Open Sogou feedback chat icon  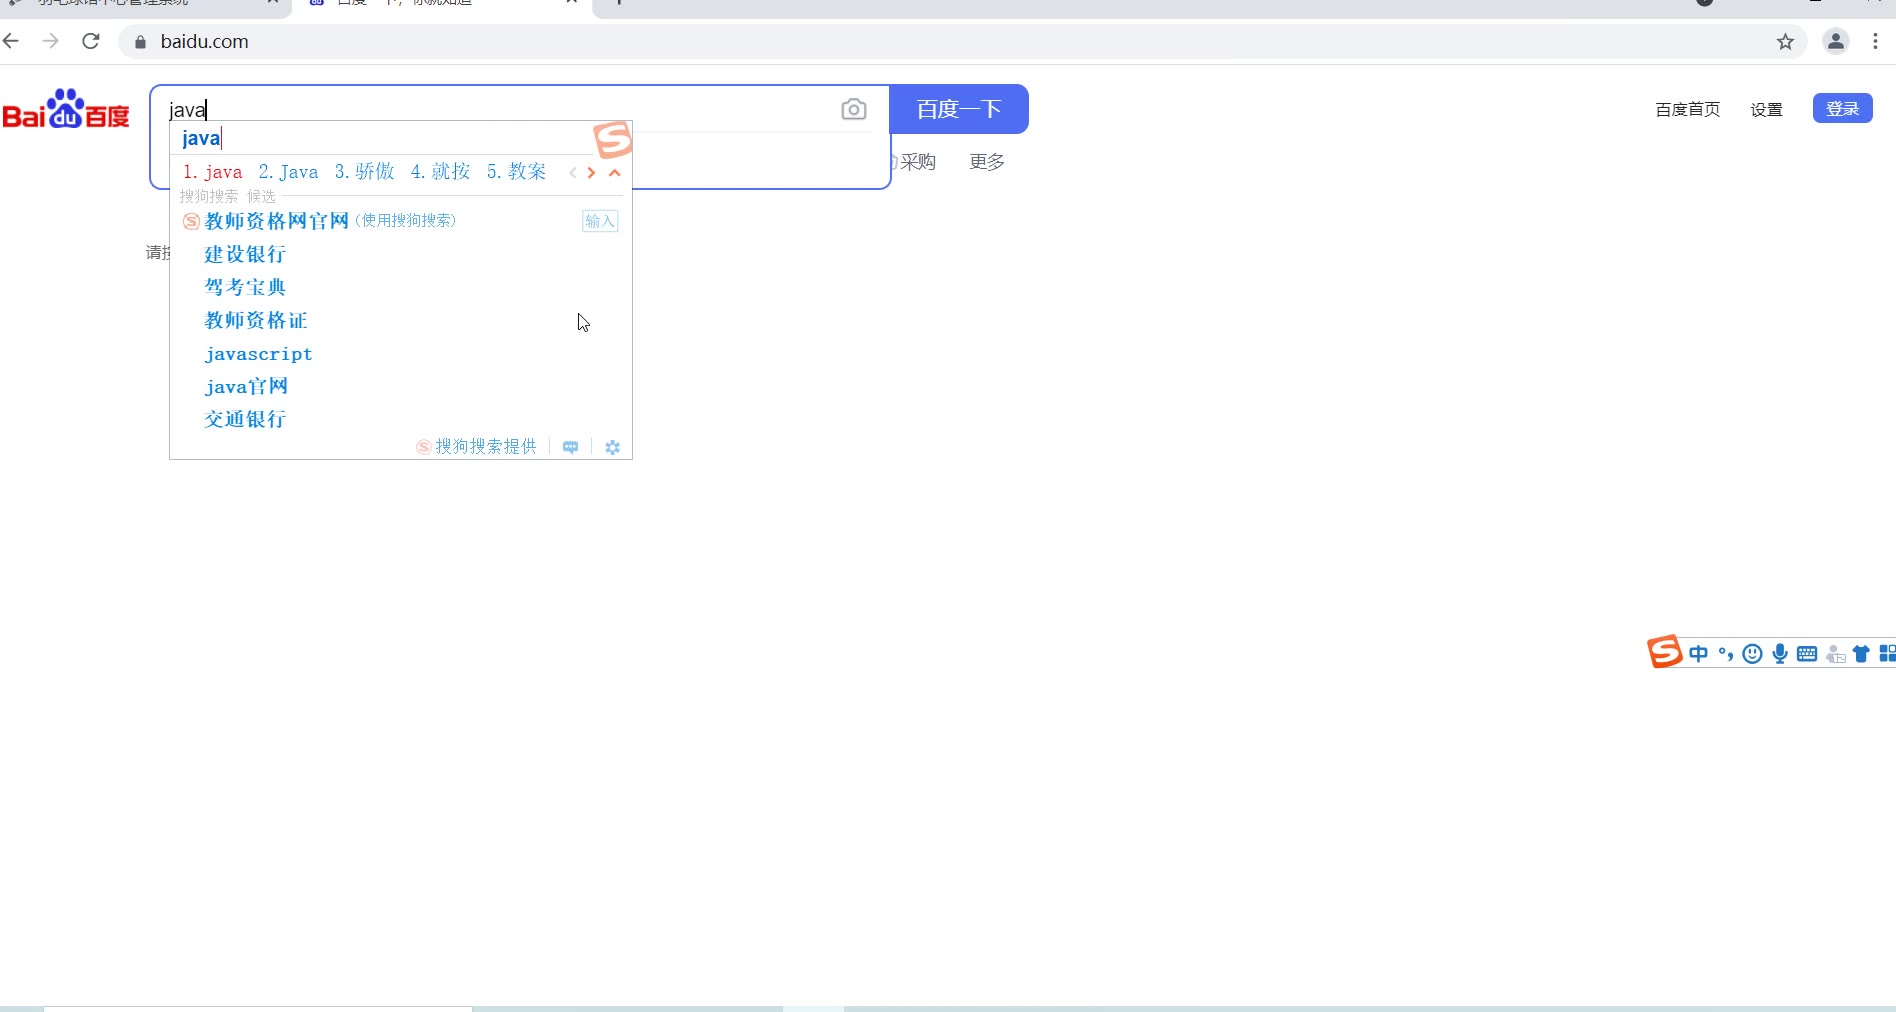(x=570, y=447)
